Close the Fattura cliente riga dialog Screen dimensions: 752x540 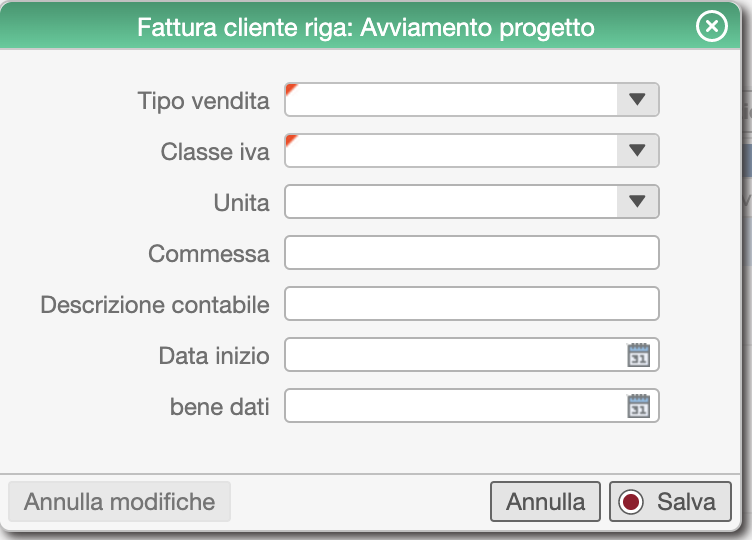click(x=712, y=26)
